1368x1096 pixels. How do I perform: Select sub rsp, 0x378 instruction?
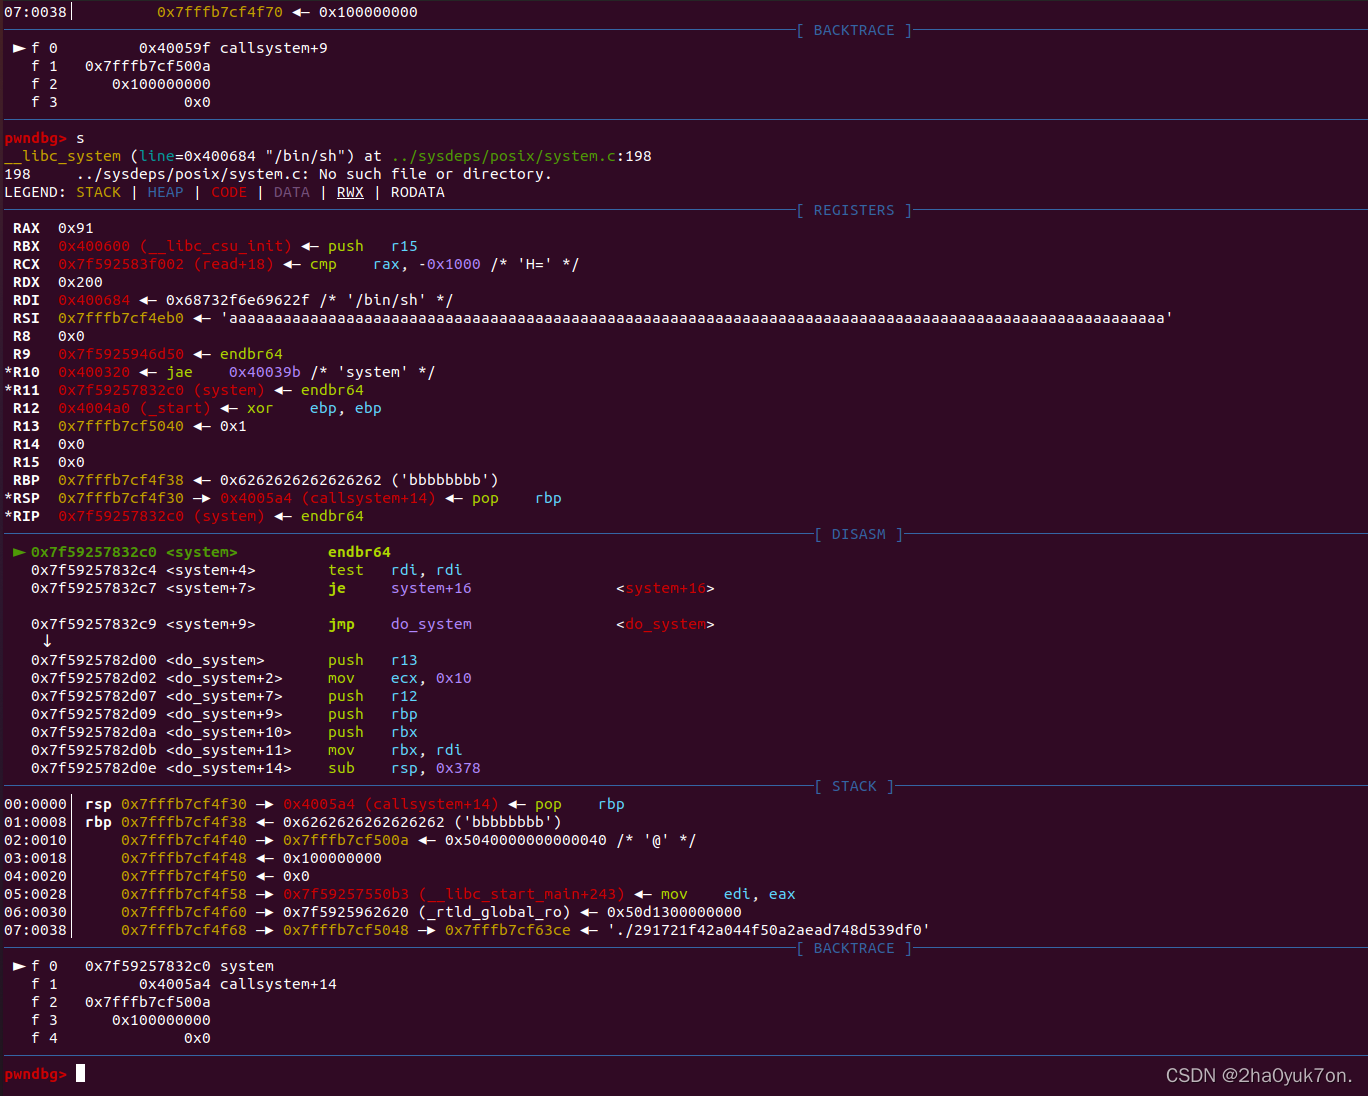pos(404,768)
